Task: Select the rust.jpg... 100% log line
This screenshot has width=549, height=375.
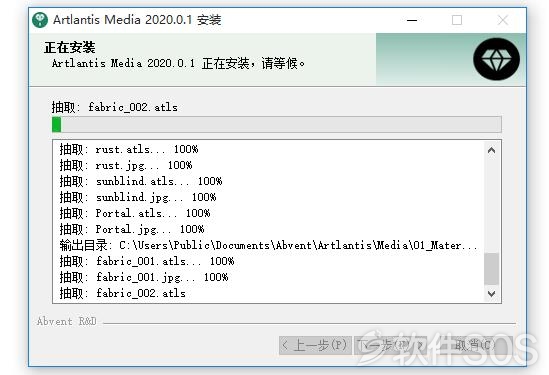Action: click(x=126, y=165)
